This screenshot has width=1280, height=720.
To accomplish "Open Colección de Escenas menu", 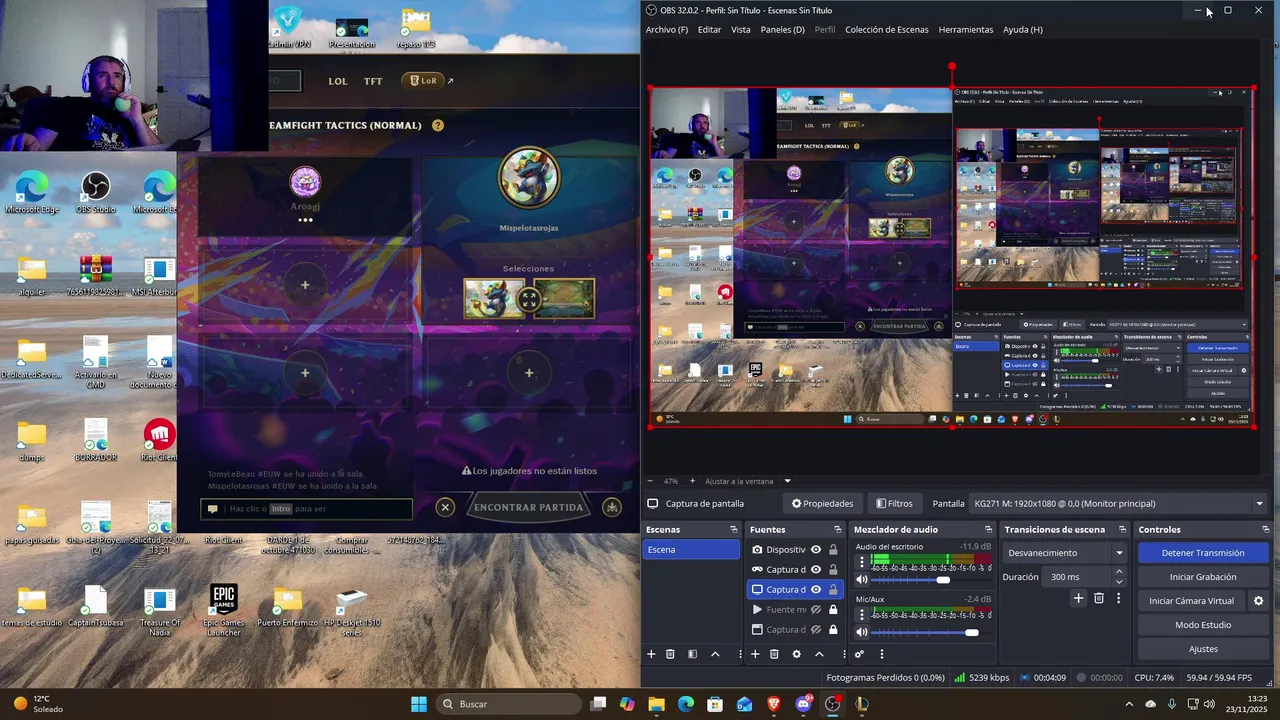I will (887, 30).
